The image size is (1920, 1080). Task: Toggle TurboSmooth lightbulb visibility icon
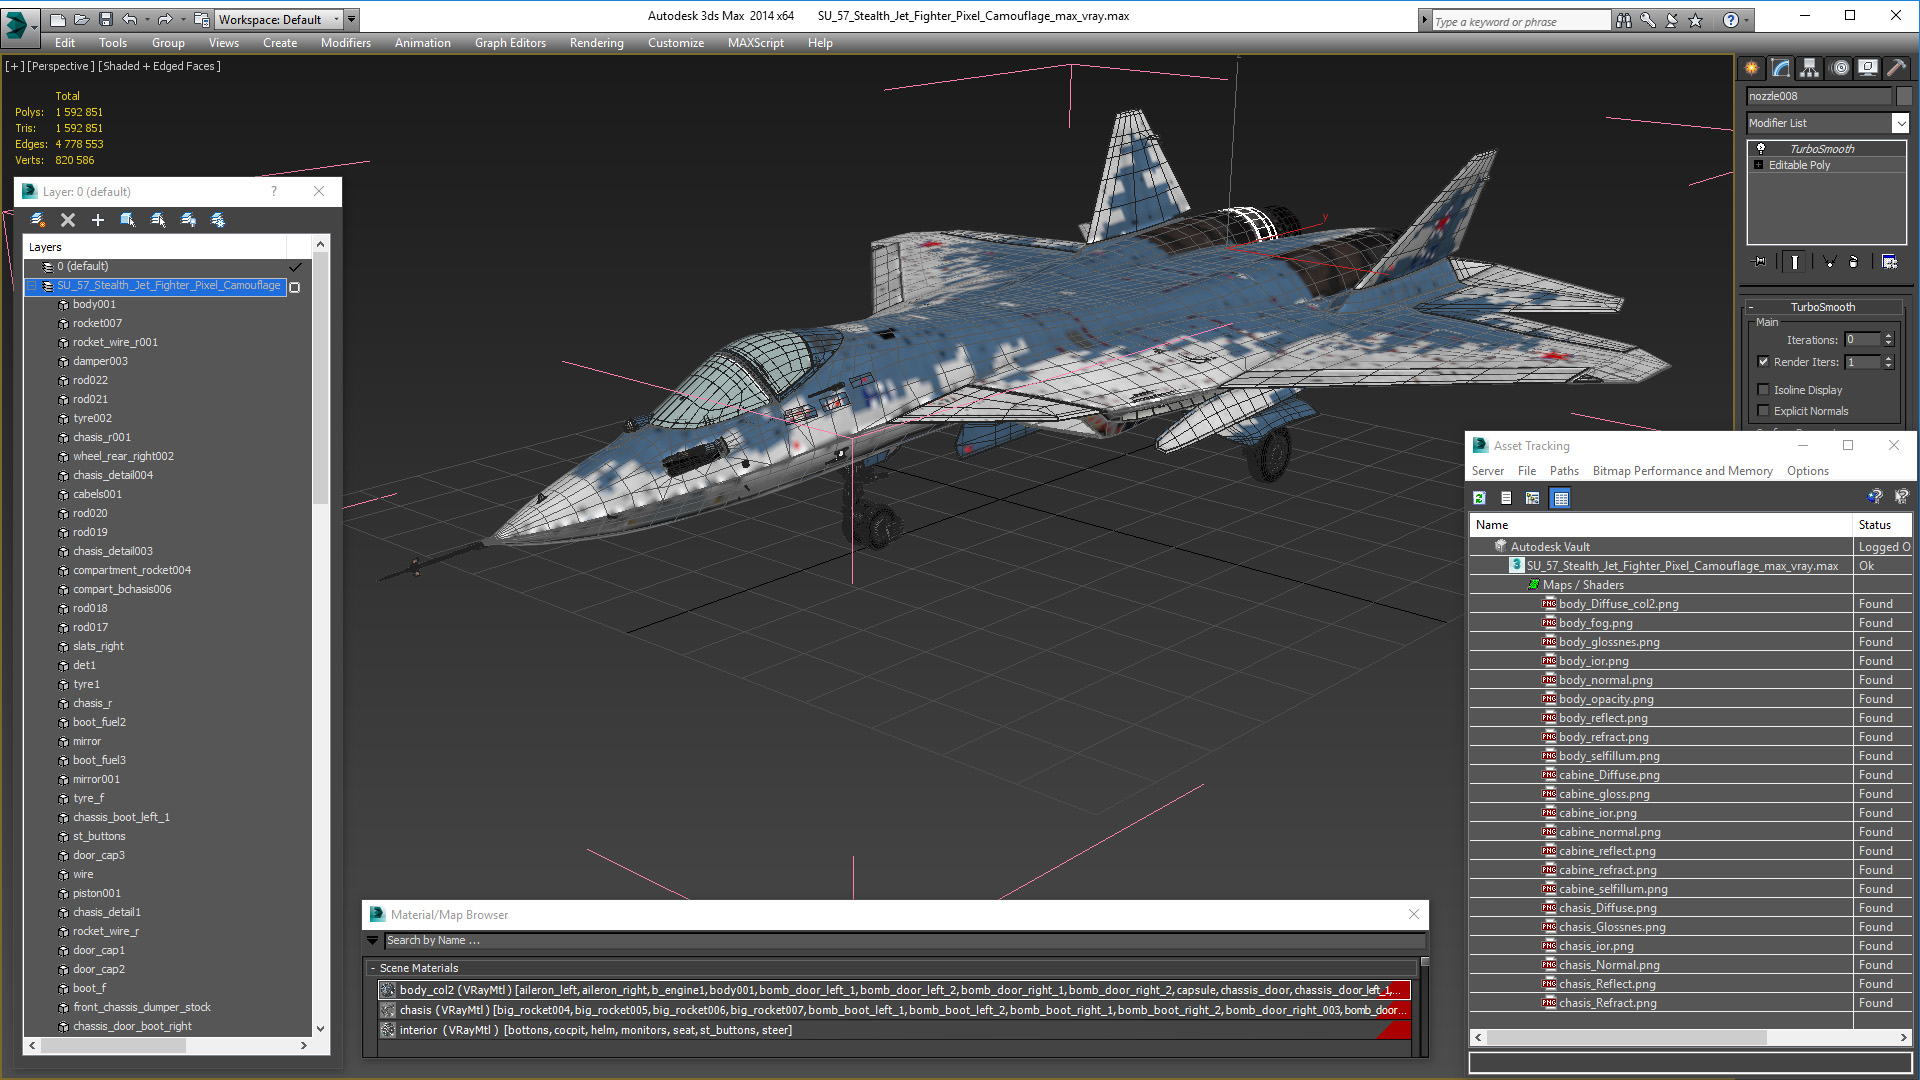click(1761, 149)
